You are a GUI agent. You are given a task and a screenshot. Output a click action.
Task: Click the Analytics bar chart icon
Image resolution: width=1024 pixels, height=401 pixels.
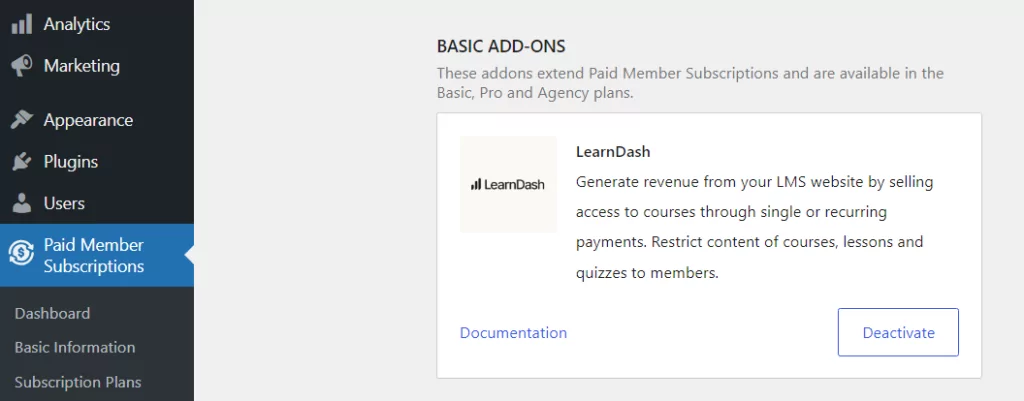pyautogui.click(x=22, y=24)
